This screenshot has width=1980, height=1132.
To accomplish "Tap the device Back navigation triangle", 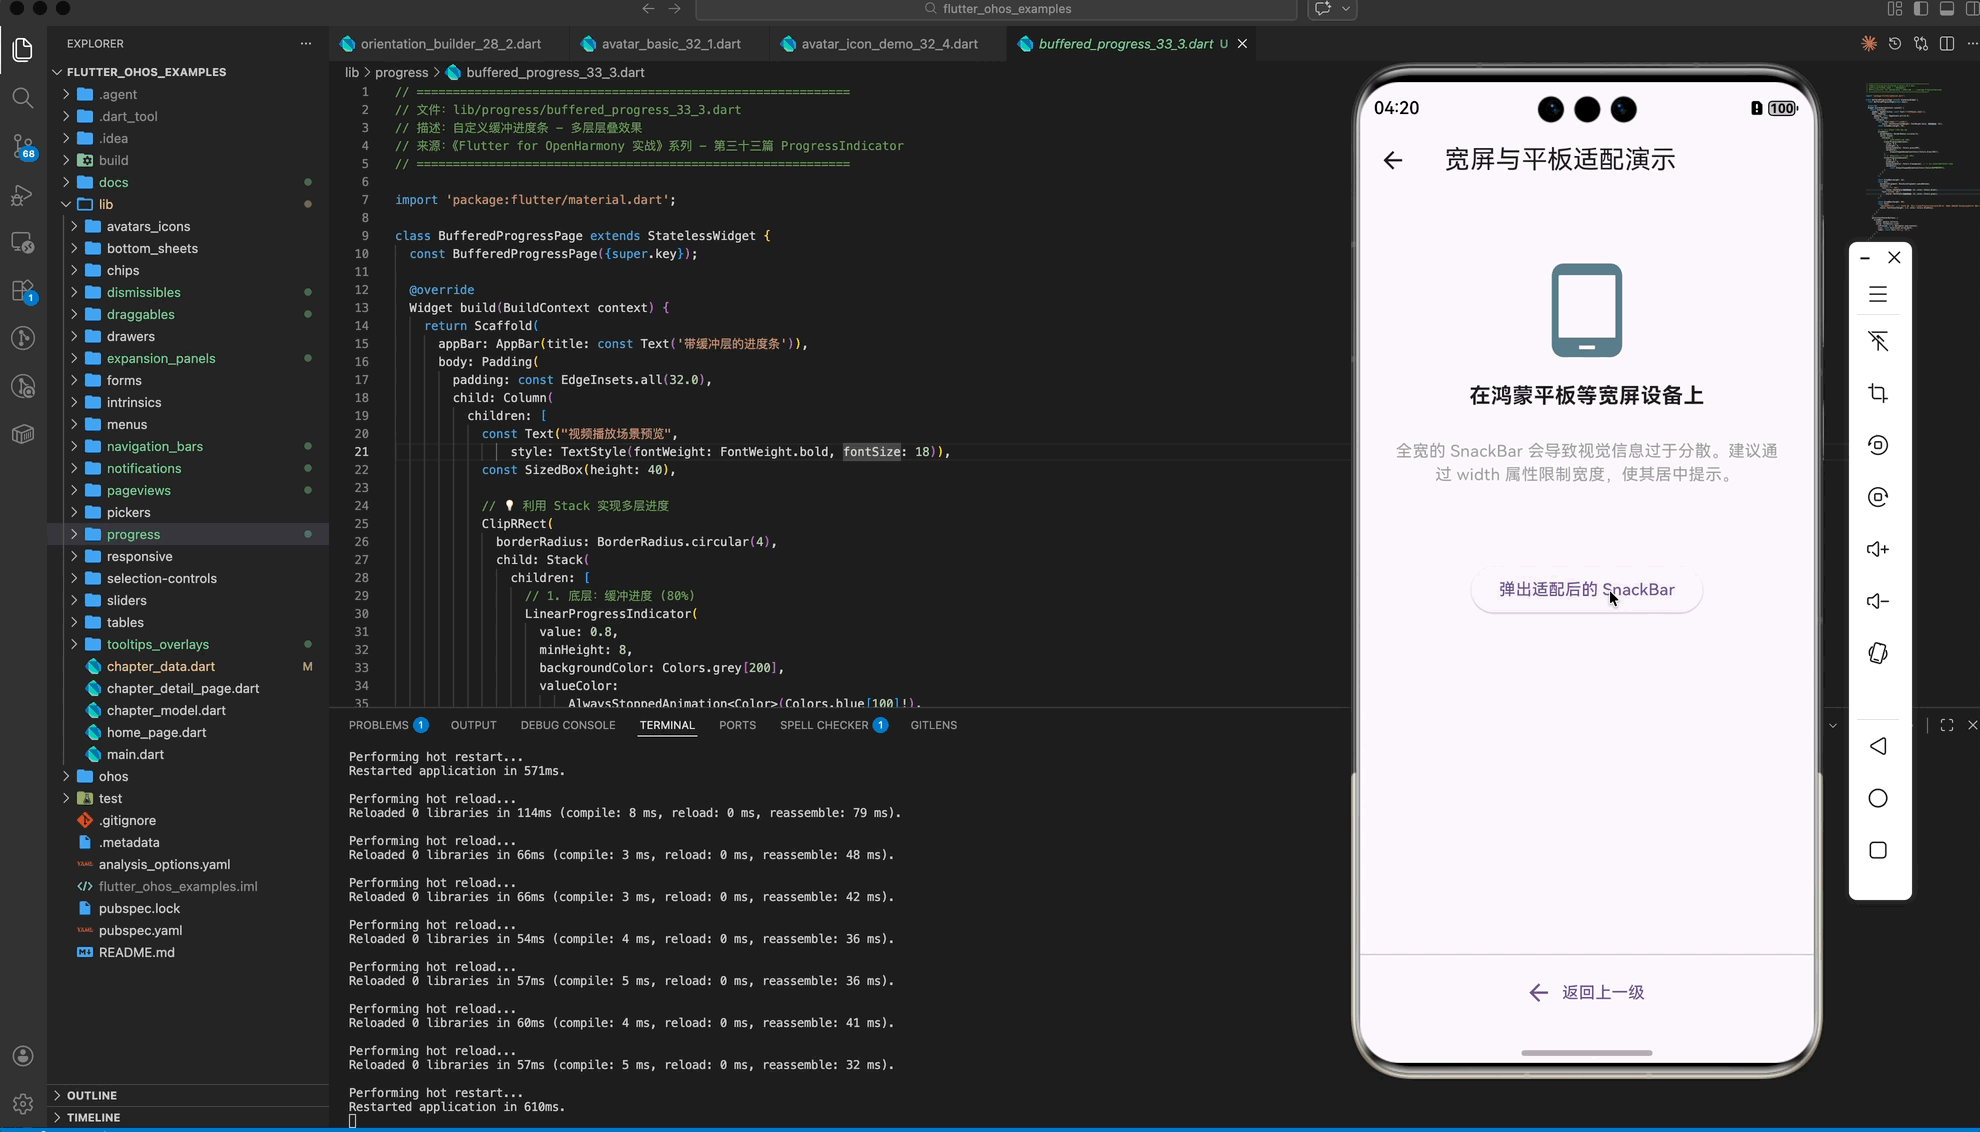I will (x=1877, y=746).
